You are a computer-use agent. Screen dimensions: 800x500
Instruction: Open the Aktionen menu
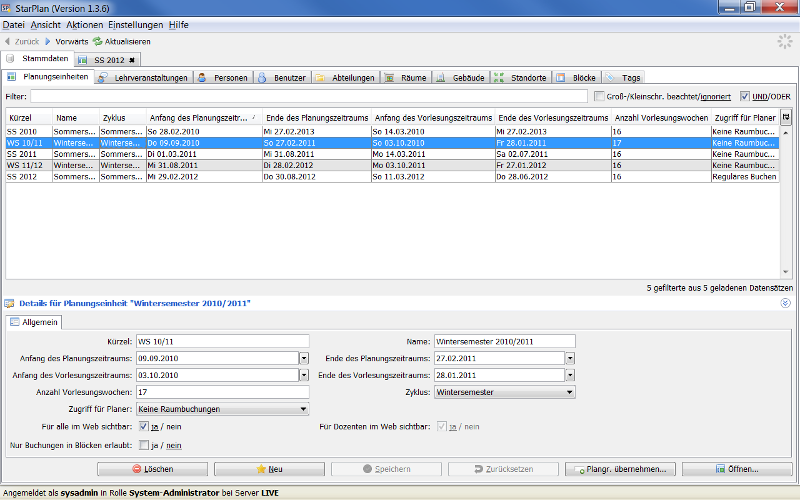pos(84,24)
